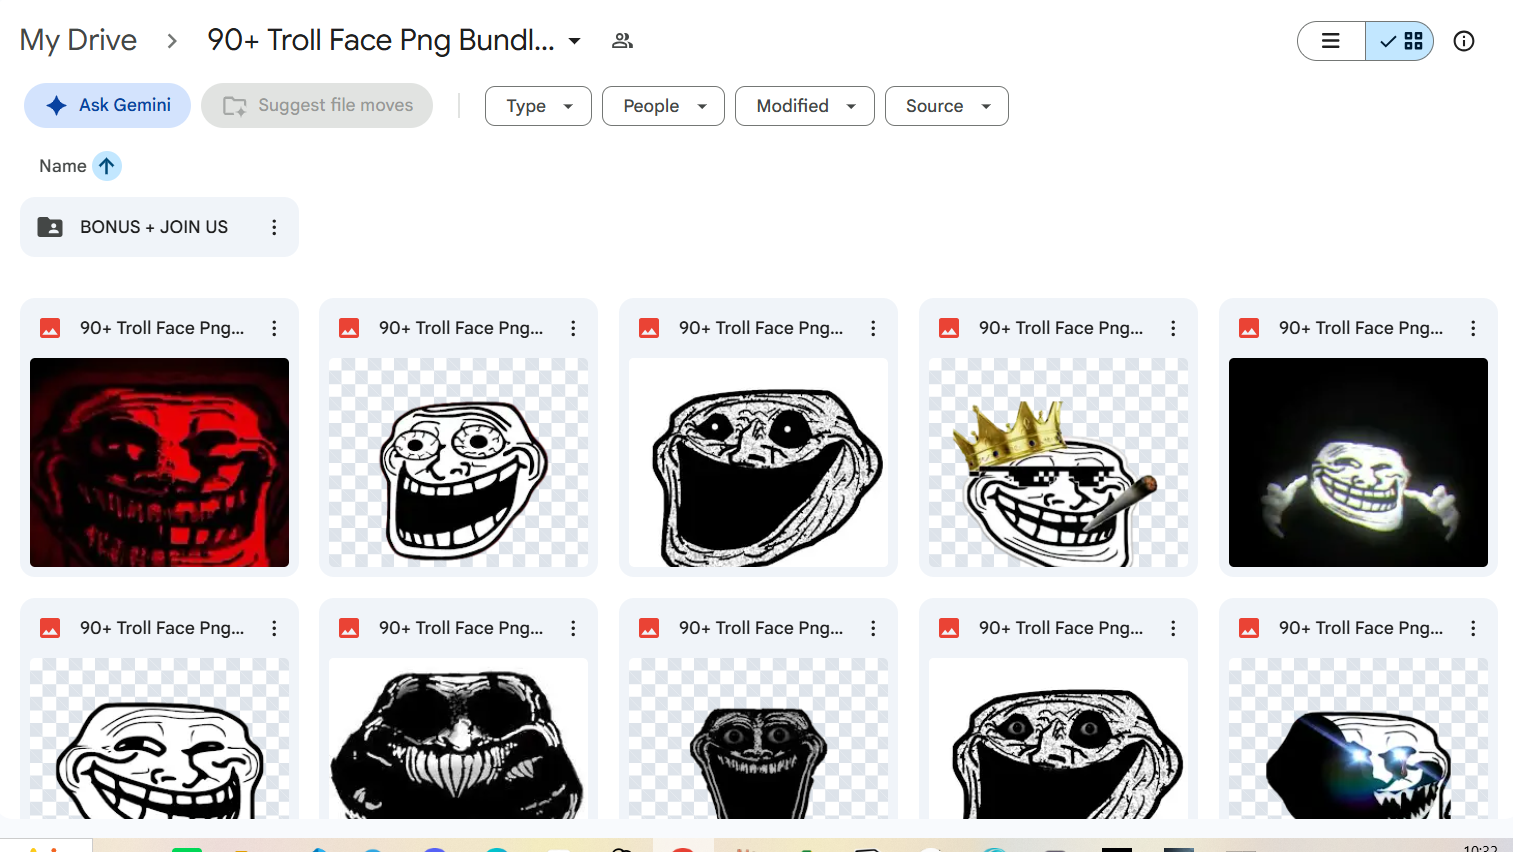This screenshot has width=1513, height=852.
Task: Open more actions for BONUS + JOIN US
Action: pyautogui.click(x=274, y=227)
